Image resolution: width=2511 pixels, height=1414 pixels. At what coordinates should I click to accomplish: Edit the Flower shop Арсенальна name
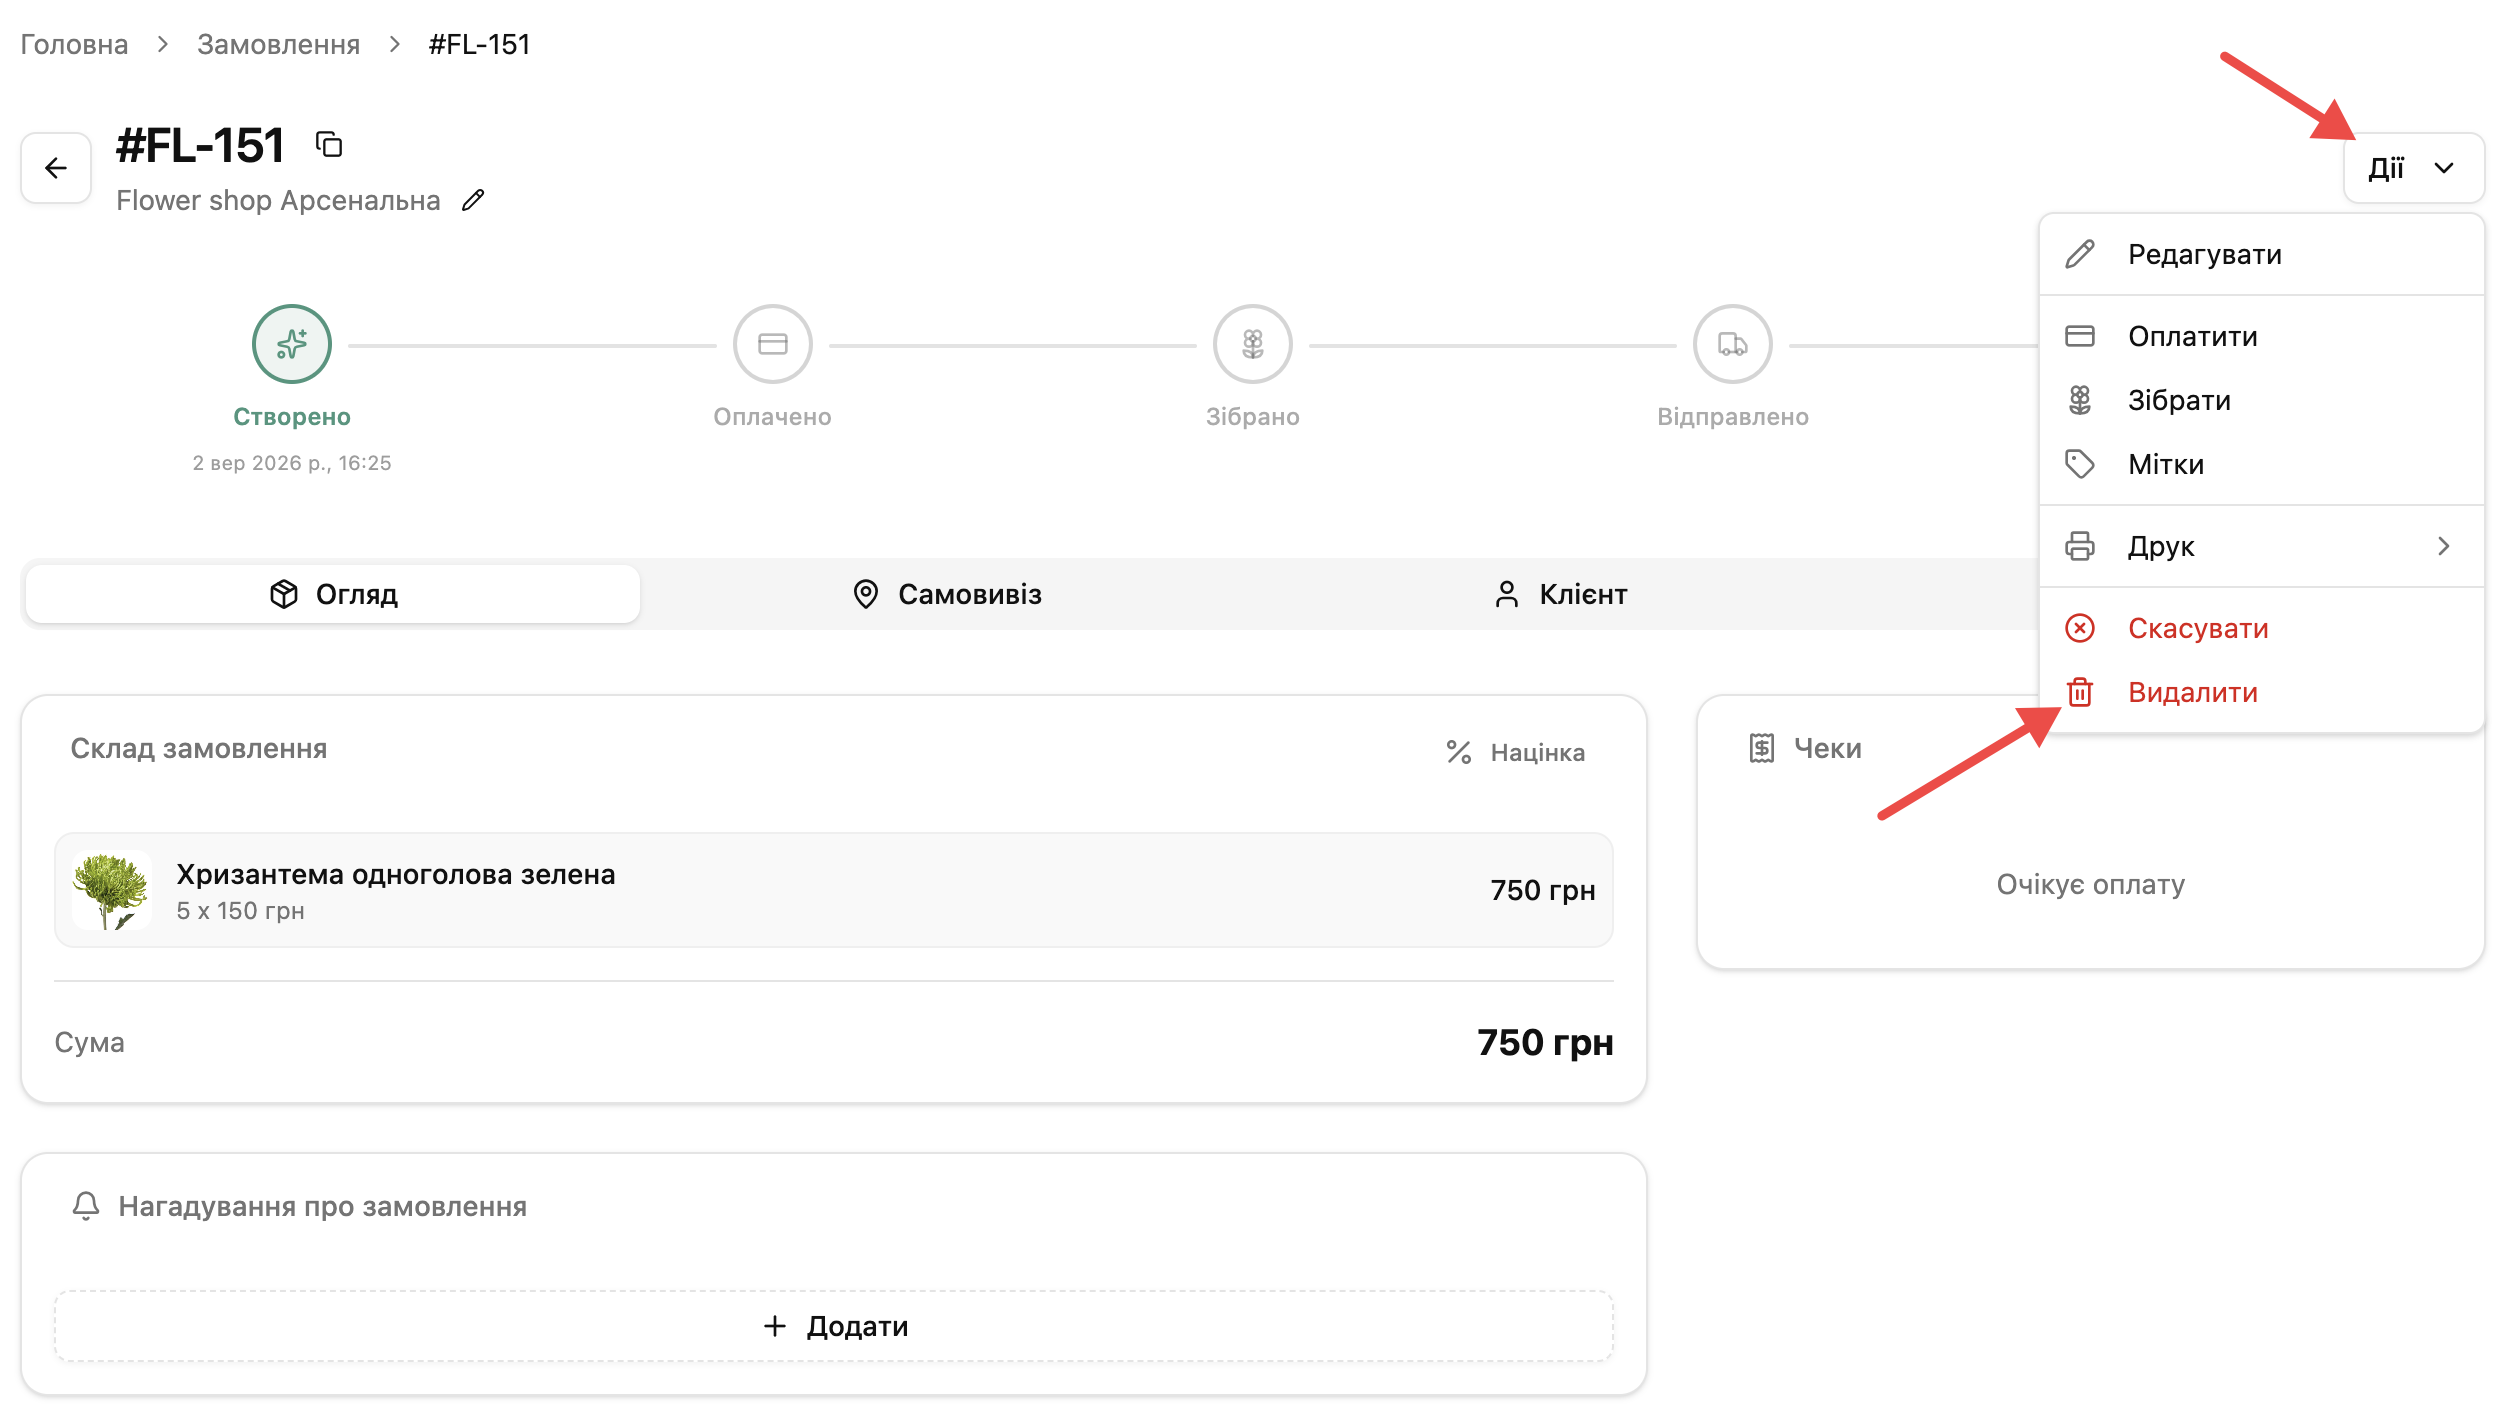point(473,201)
